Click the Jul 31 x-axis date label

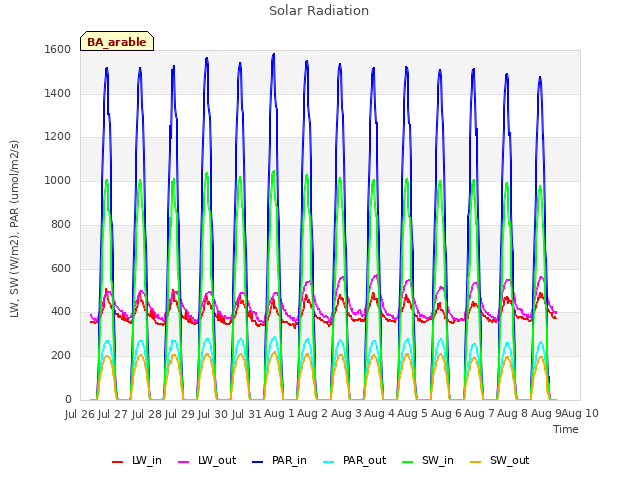pyautogui.click(x=247, y=414)
